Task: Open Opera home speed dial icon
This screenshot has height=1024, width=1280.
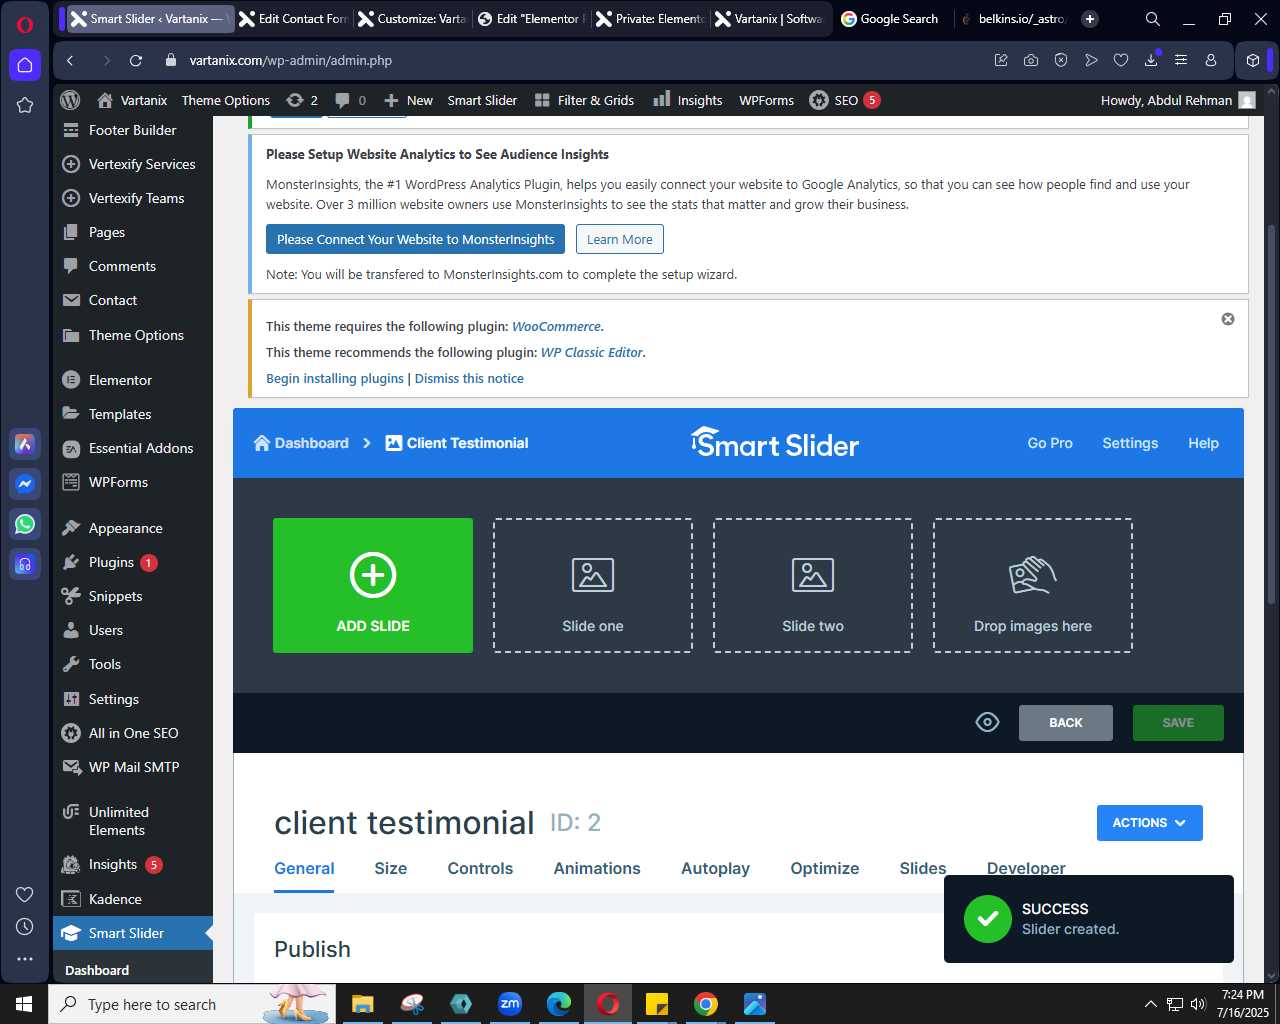Action: [x=25, y=65]
